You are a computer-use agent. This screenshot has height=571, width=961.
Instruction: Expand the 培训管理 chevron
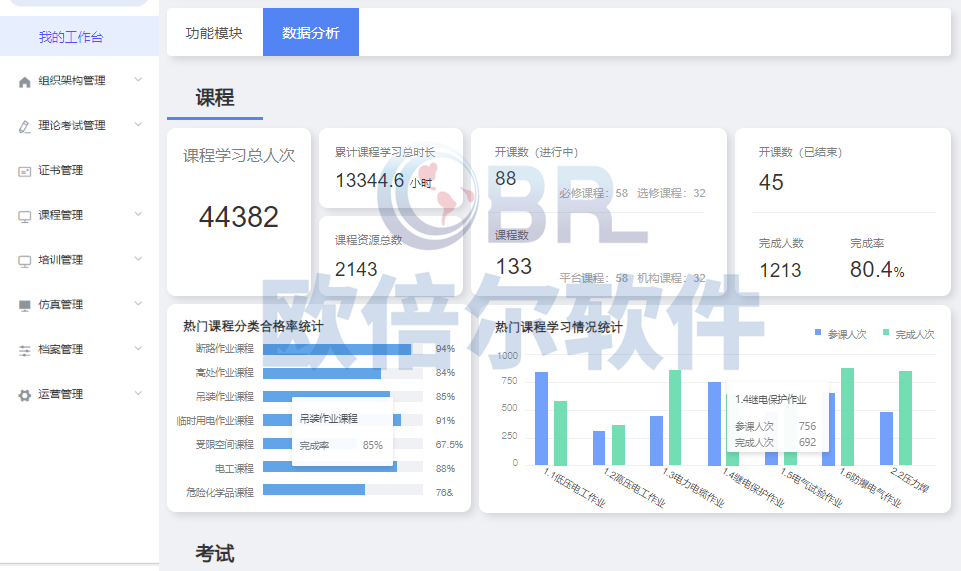pyautogui.click(x=138, y=259)
